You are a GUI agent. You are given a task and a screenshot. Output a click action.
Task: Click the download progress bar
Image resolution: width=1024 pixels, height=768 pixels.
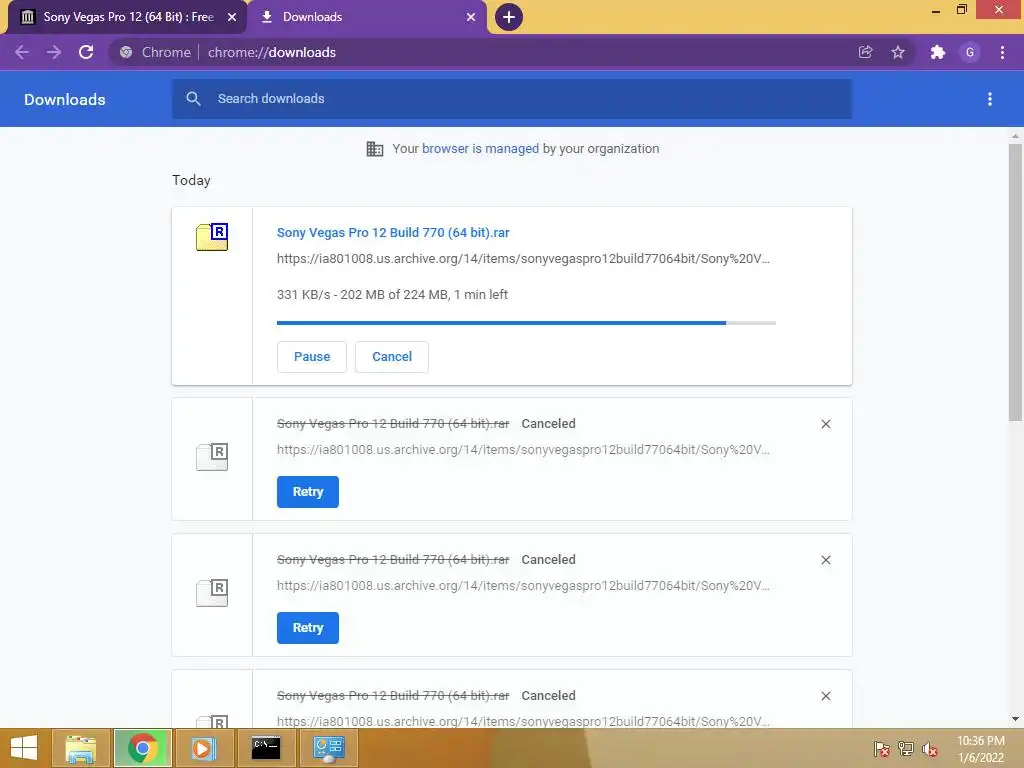526,323
